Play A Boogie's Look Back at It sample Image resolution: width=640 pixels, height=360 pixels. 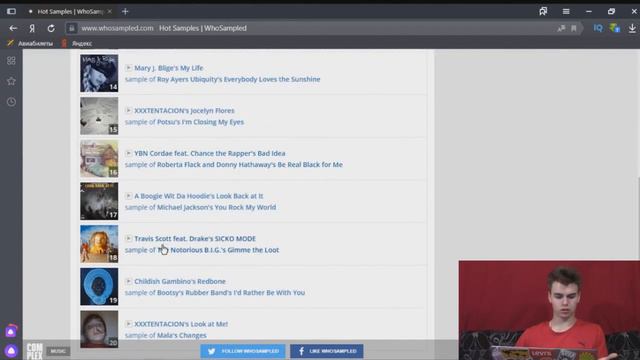[x=128, y=196]
